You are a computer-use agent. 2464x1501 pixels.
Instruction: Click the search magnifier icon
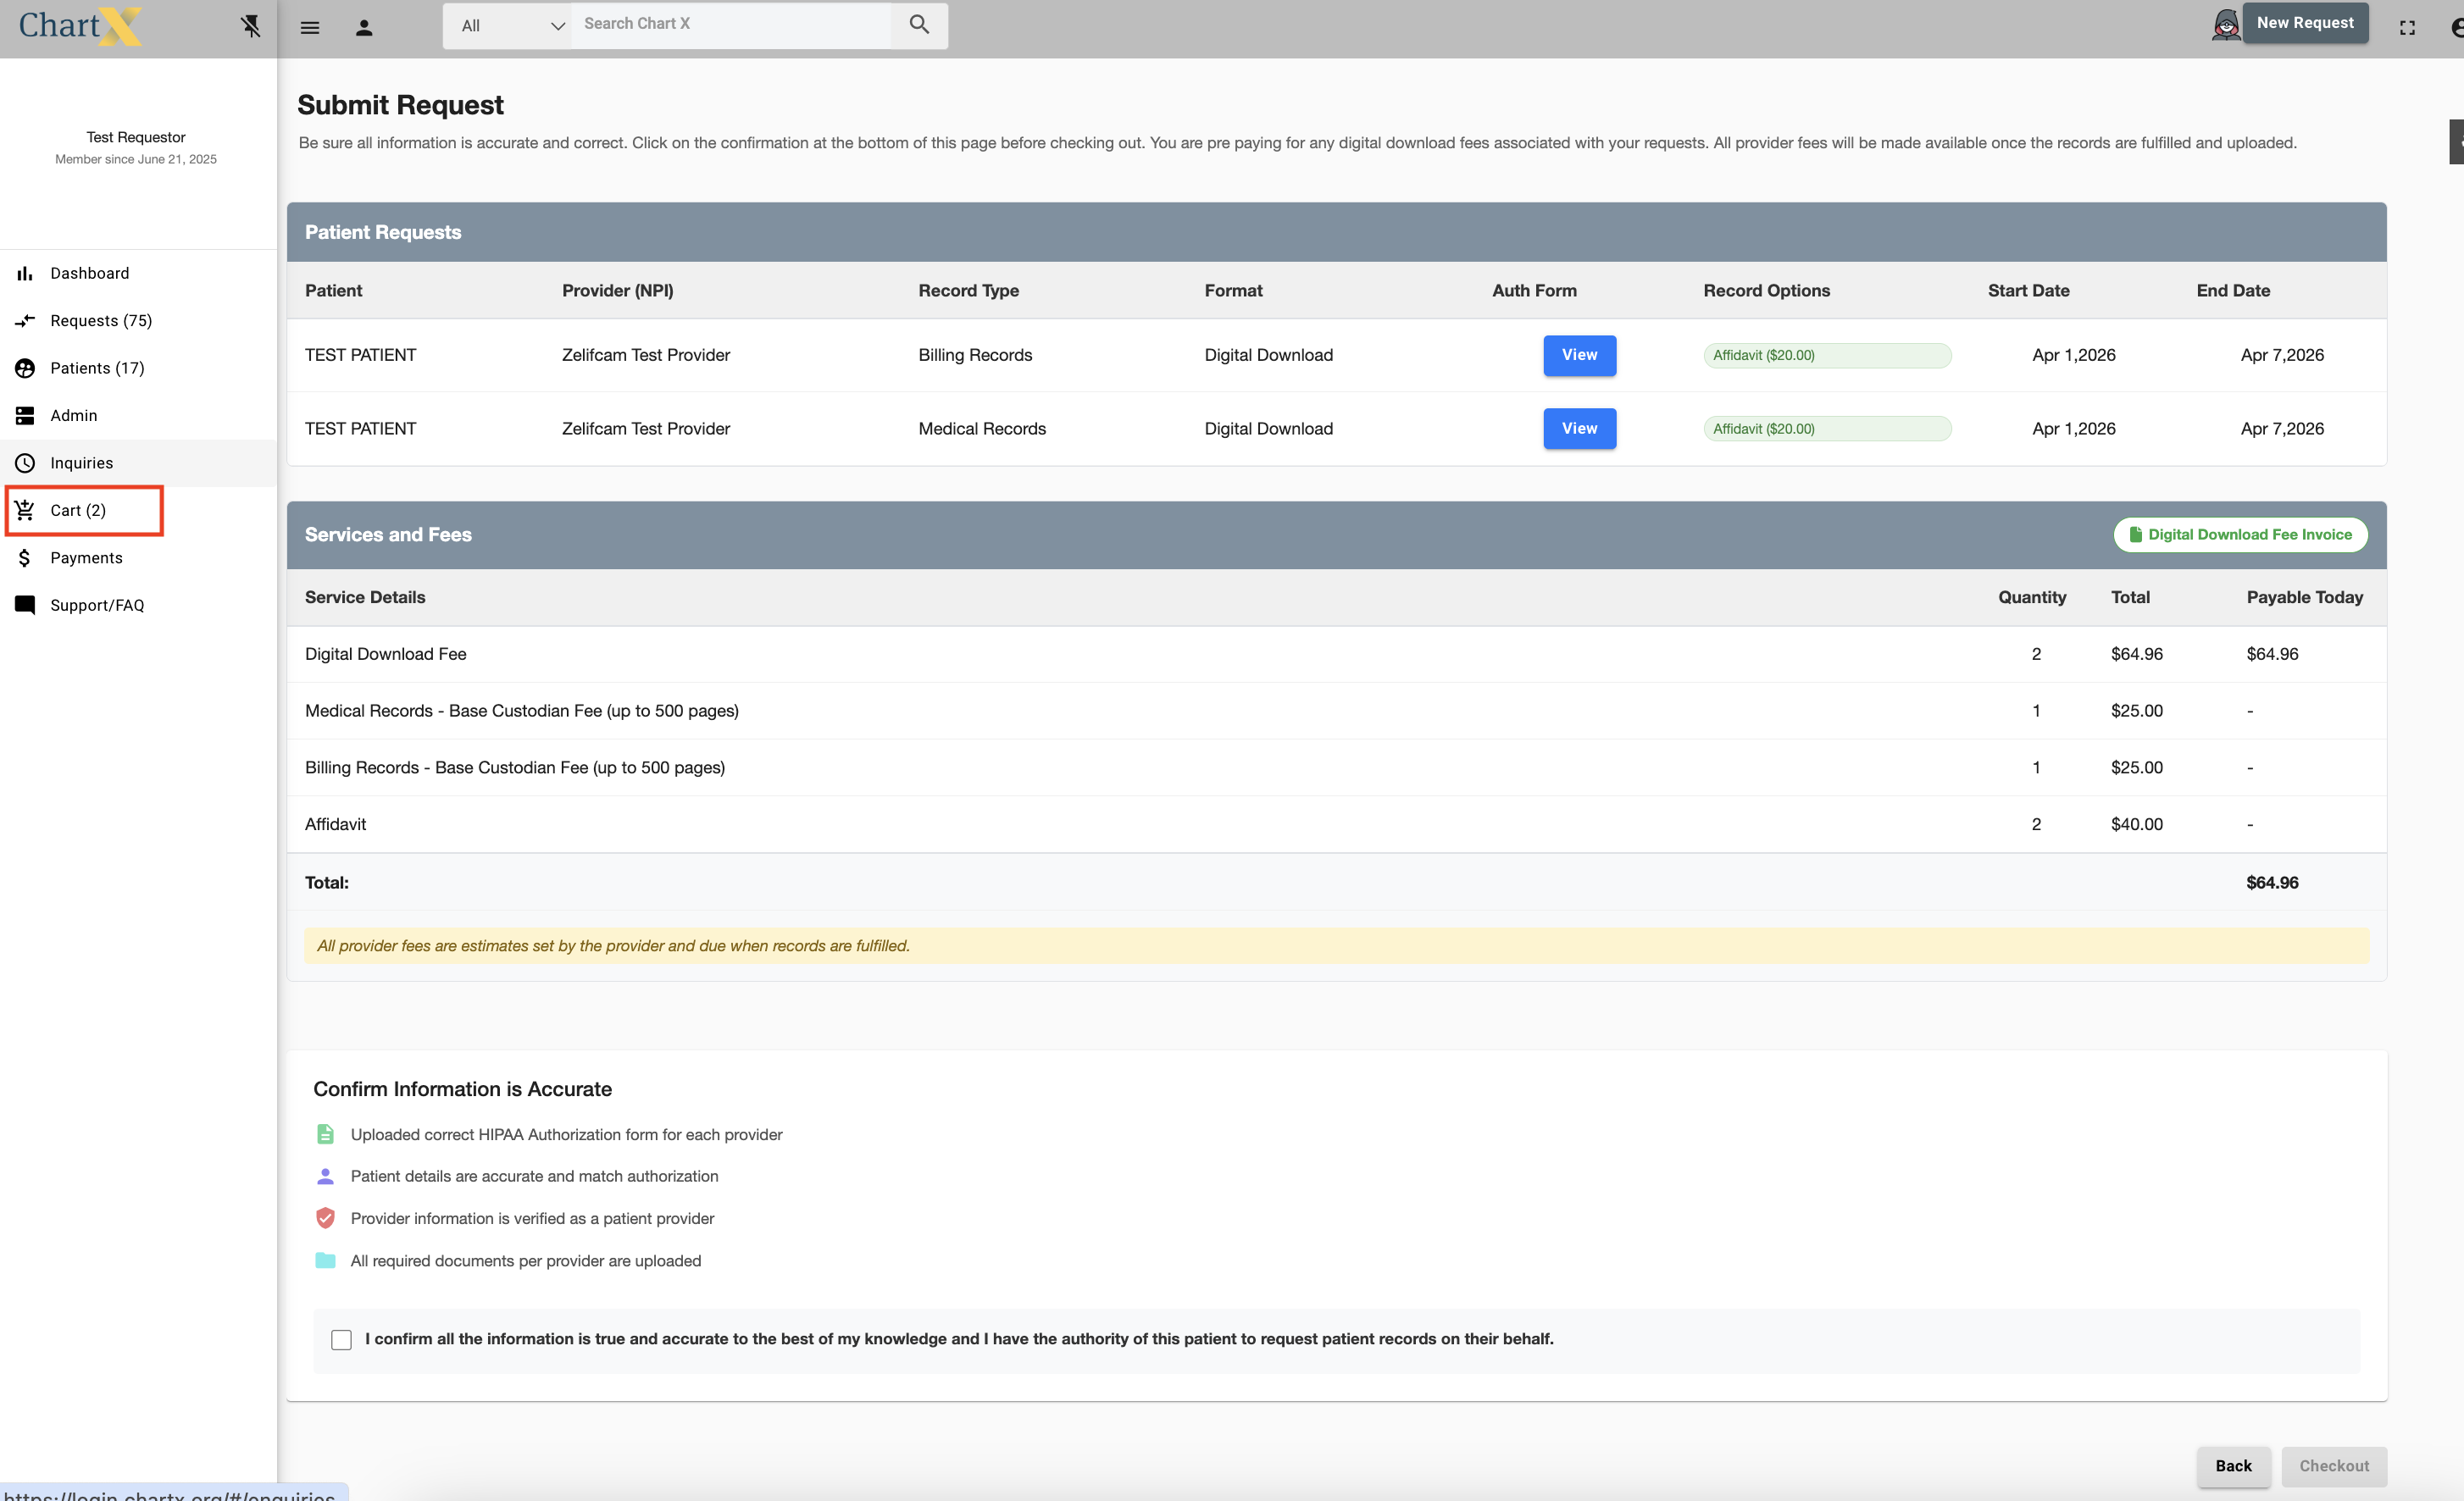919,25
